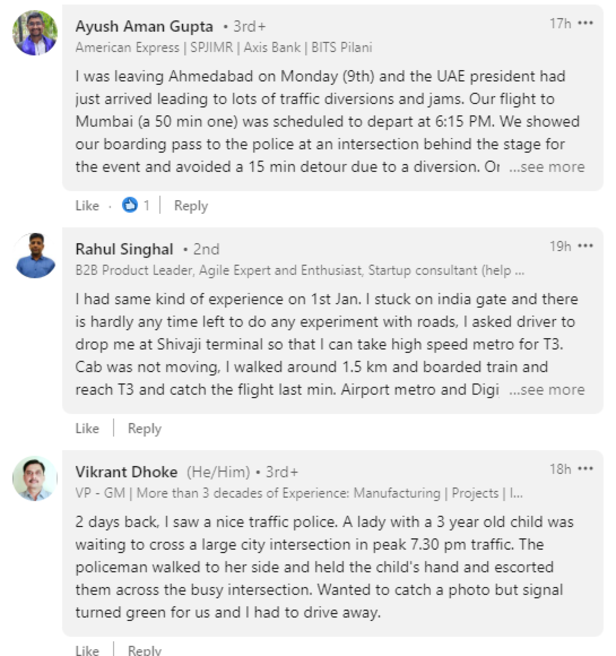Open Rahul Singhal's profile picture
This screenshot has height=656, width=616.
point(35,256)
